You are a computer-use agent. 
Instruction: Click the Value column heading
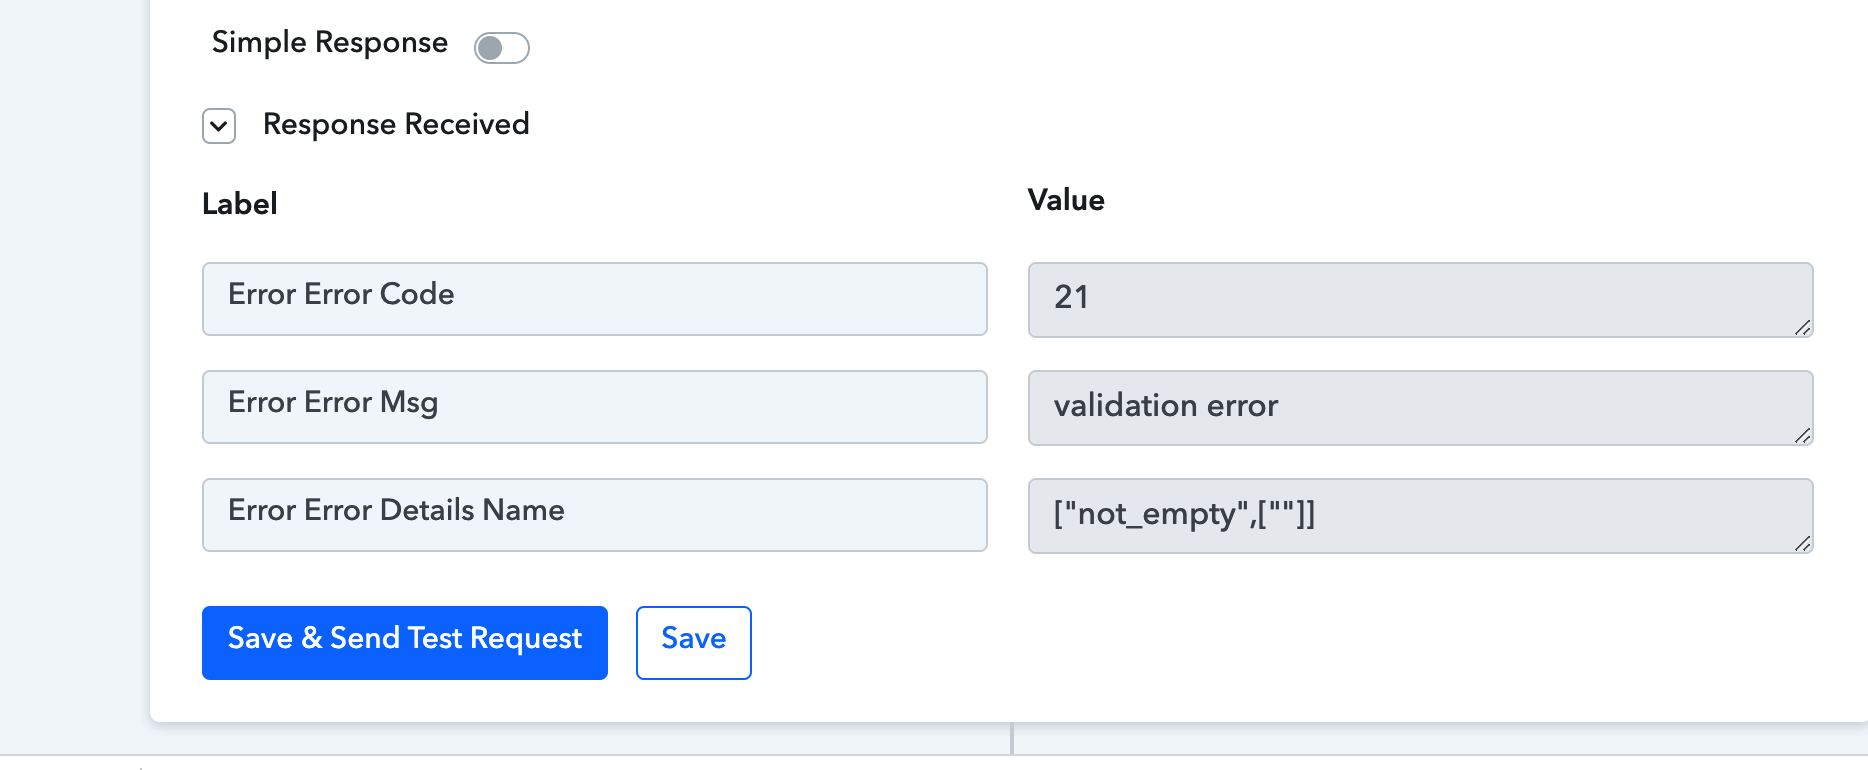(x=1066, y=200)
